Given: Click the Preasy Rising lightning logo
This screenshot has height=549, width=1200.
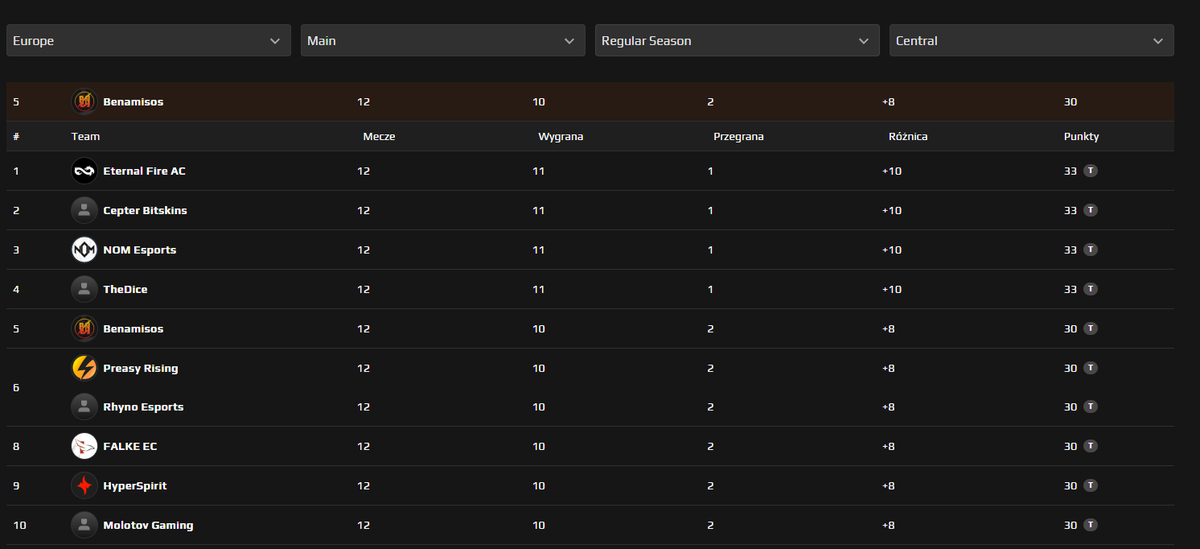Looking at the screenshot, I should pos(84,368).
